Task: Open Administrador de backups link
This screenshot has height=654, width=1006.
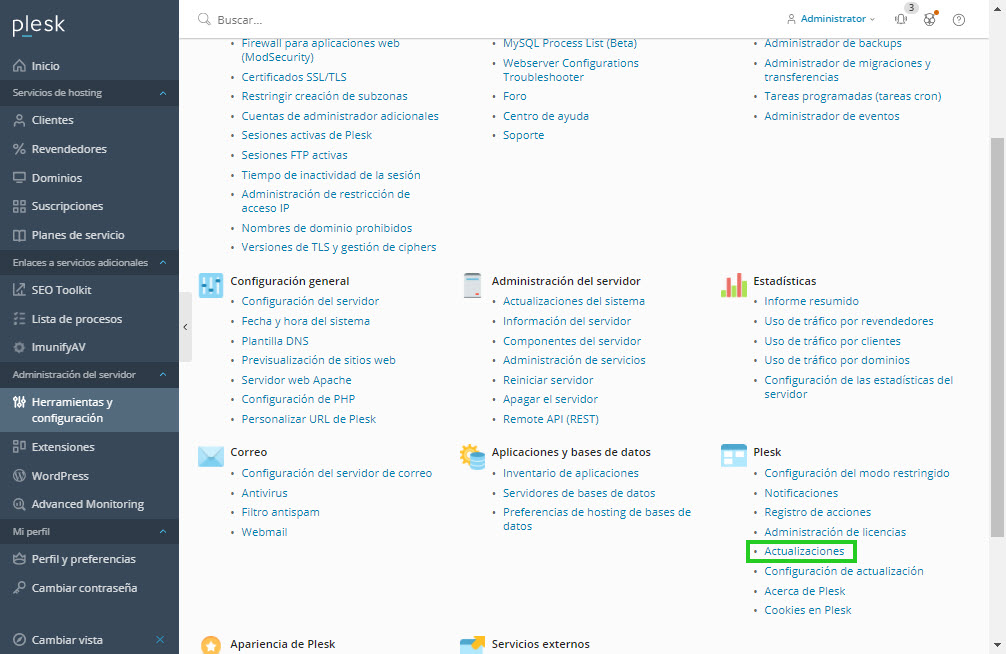Action: click(833, 43)
